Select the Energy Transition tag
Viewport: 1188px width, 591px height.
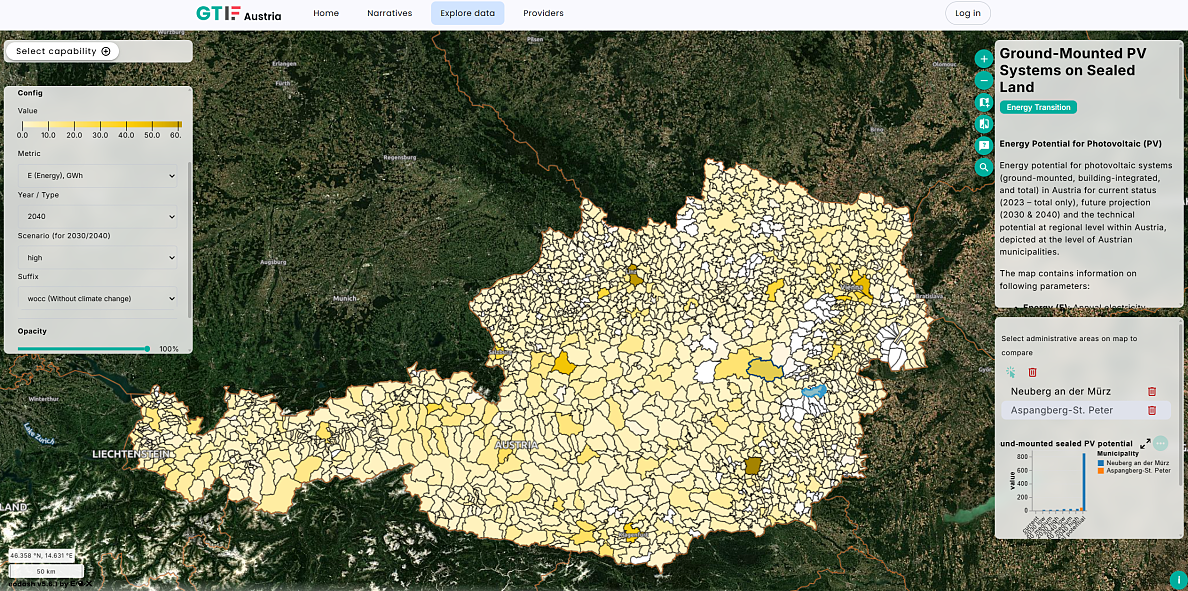1038,107
